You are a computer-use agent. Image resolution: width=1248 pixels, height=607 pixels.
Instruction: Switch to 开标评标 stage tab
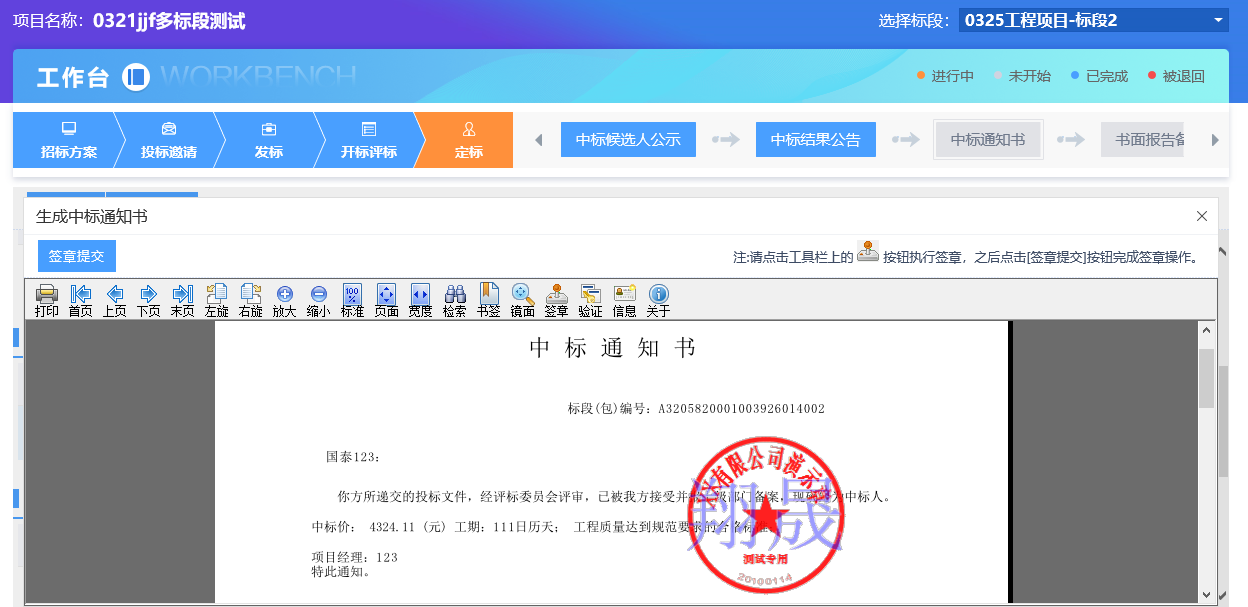click(368, 140)
